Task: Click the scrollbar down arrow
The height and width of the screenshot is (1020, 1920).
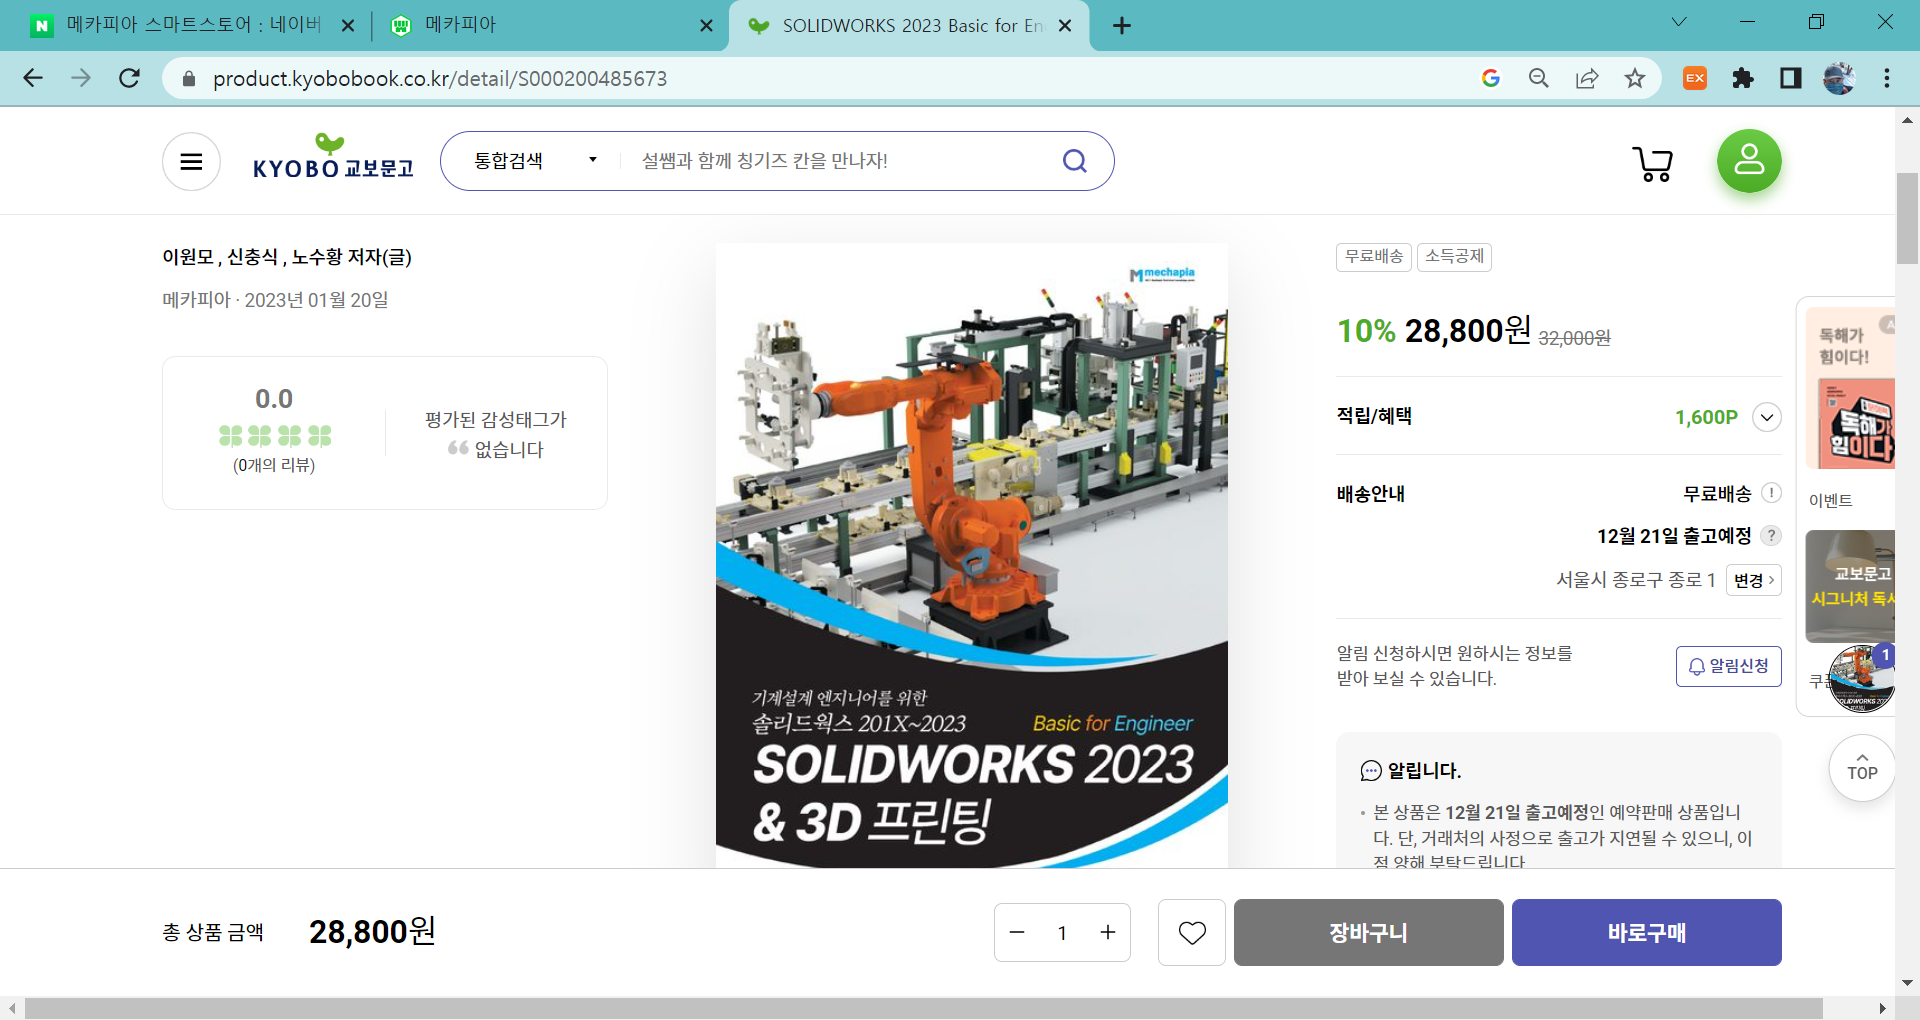Action: pos(1907,983)
